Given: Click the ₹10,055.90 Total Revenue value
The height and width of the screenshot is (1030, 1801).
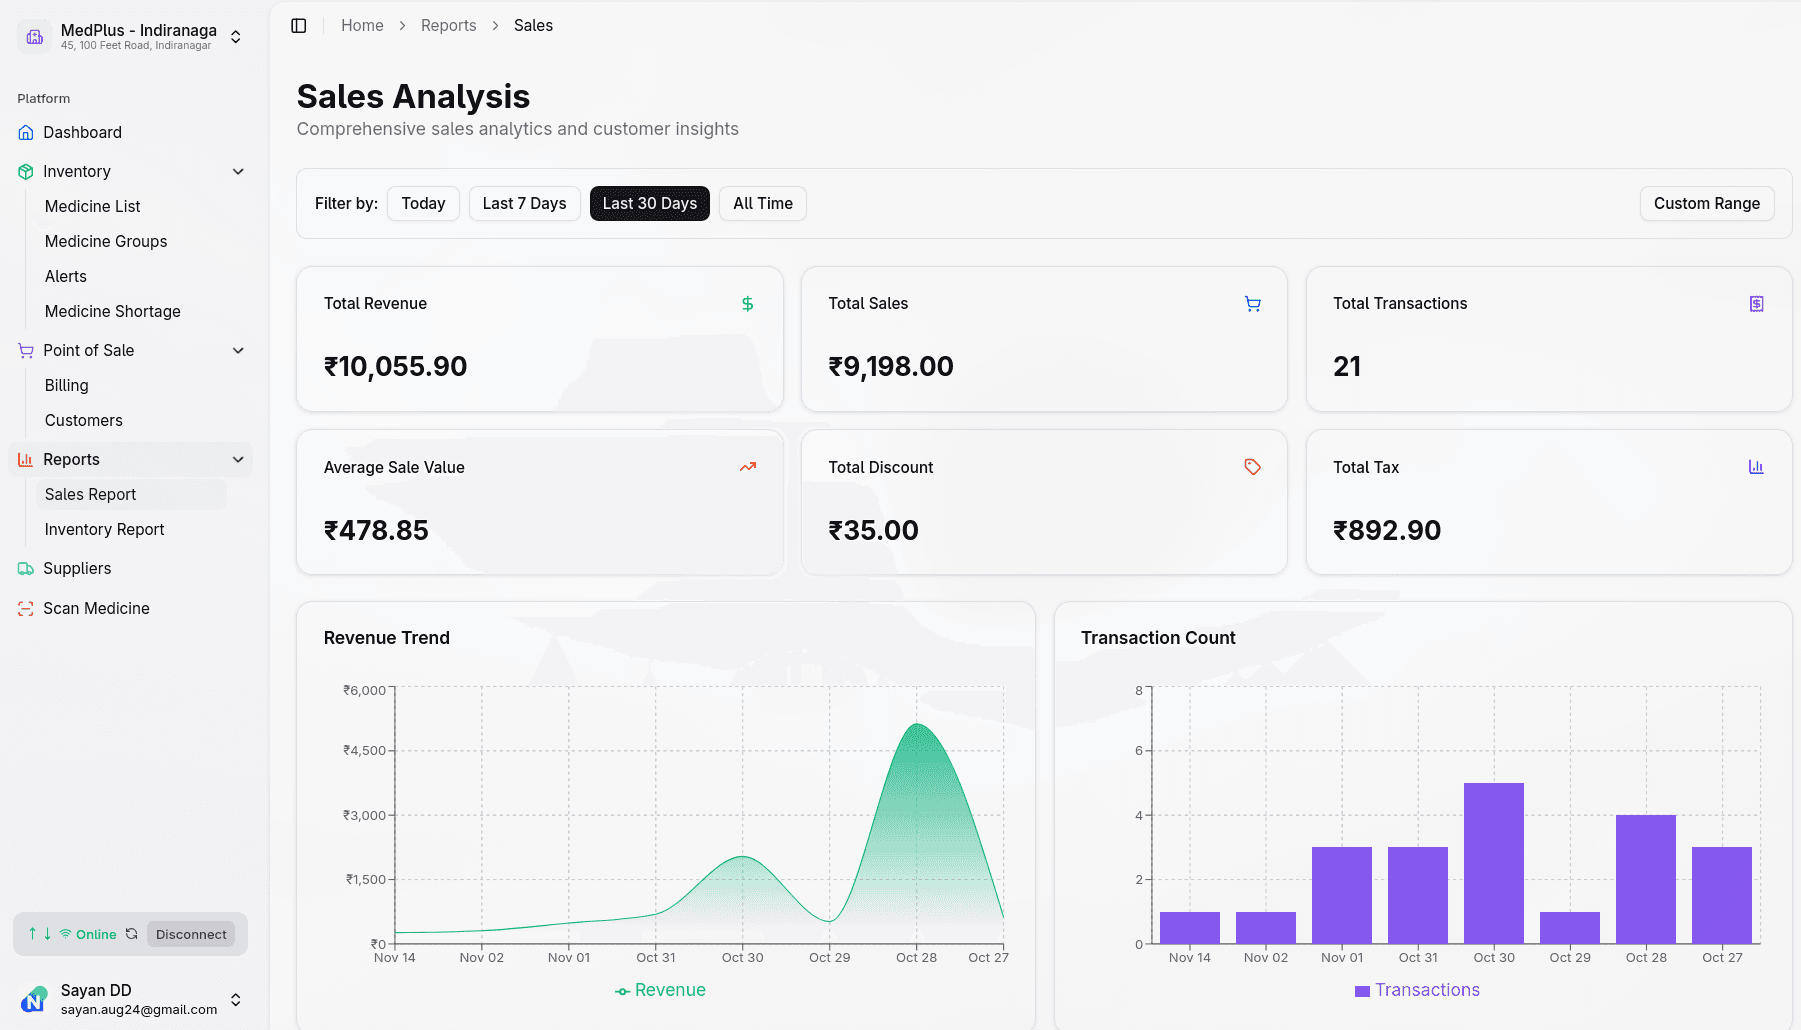Looking at the screenshot, I should point(396,367).
